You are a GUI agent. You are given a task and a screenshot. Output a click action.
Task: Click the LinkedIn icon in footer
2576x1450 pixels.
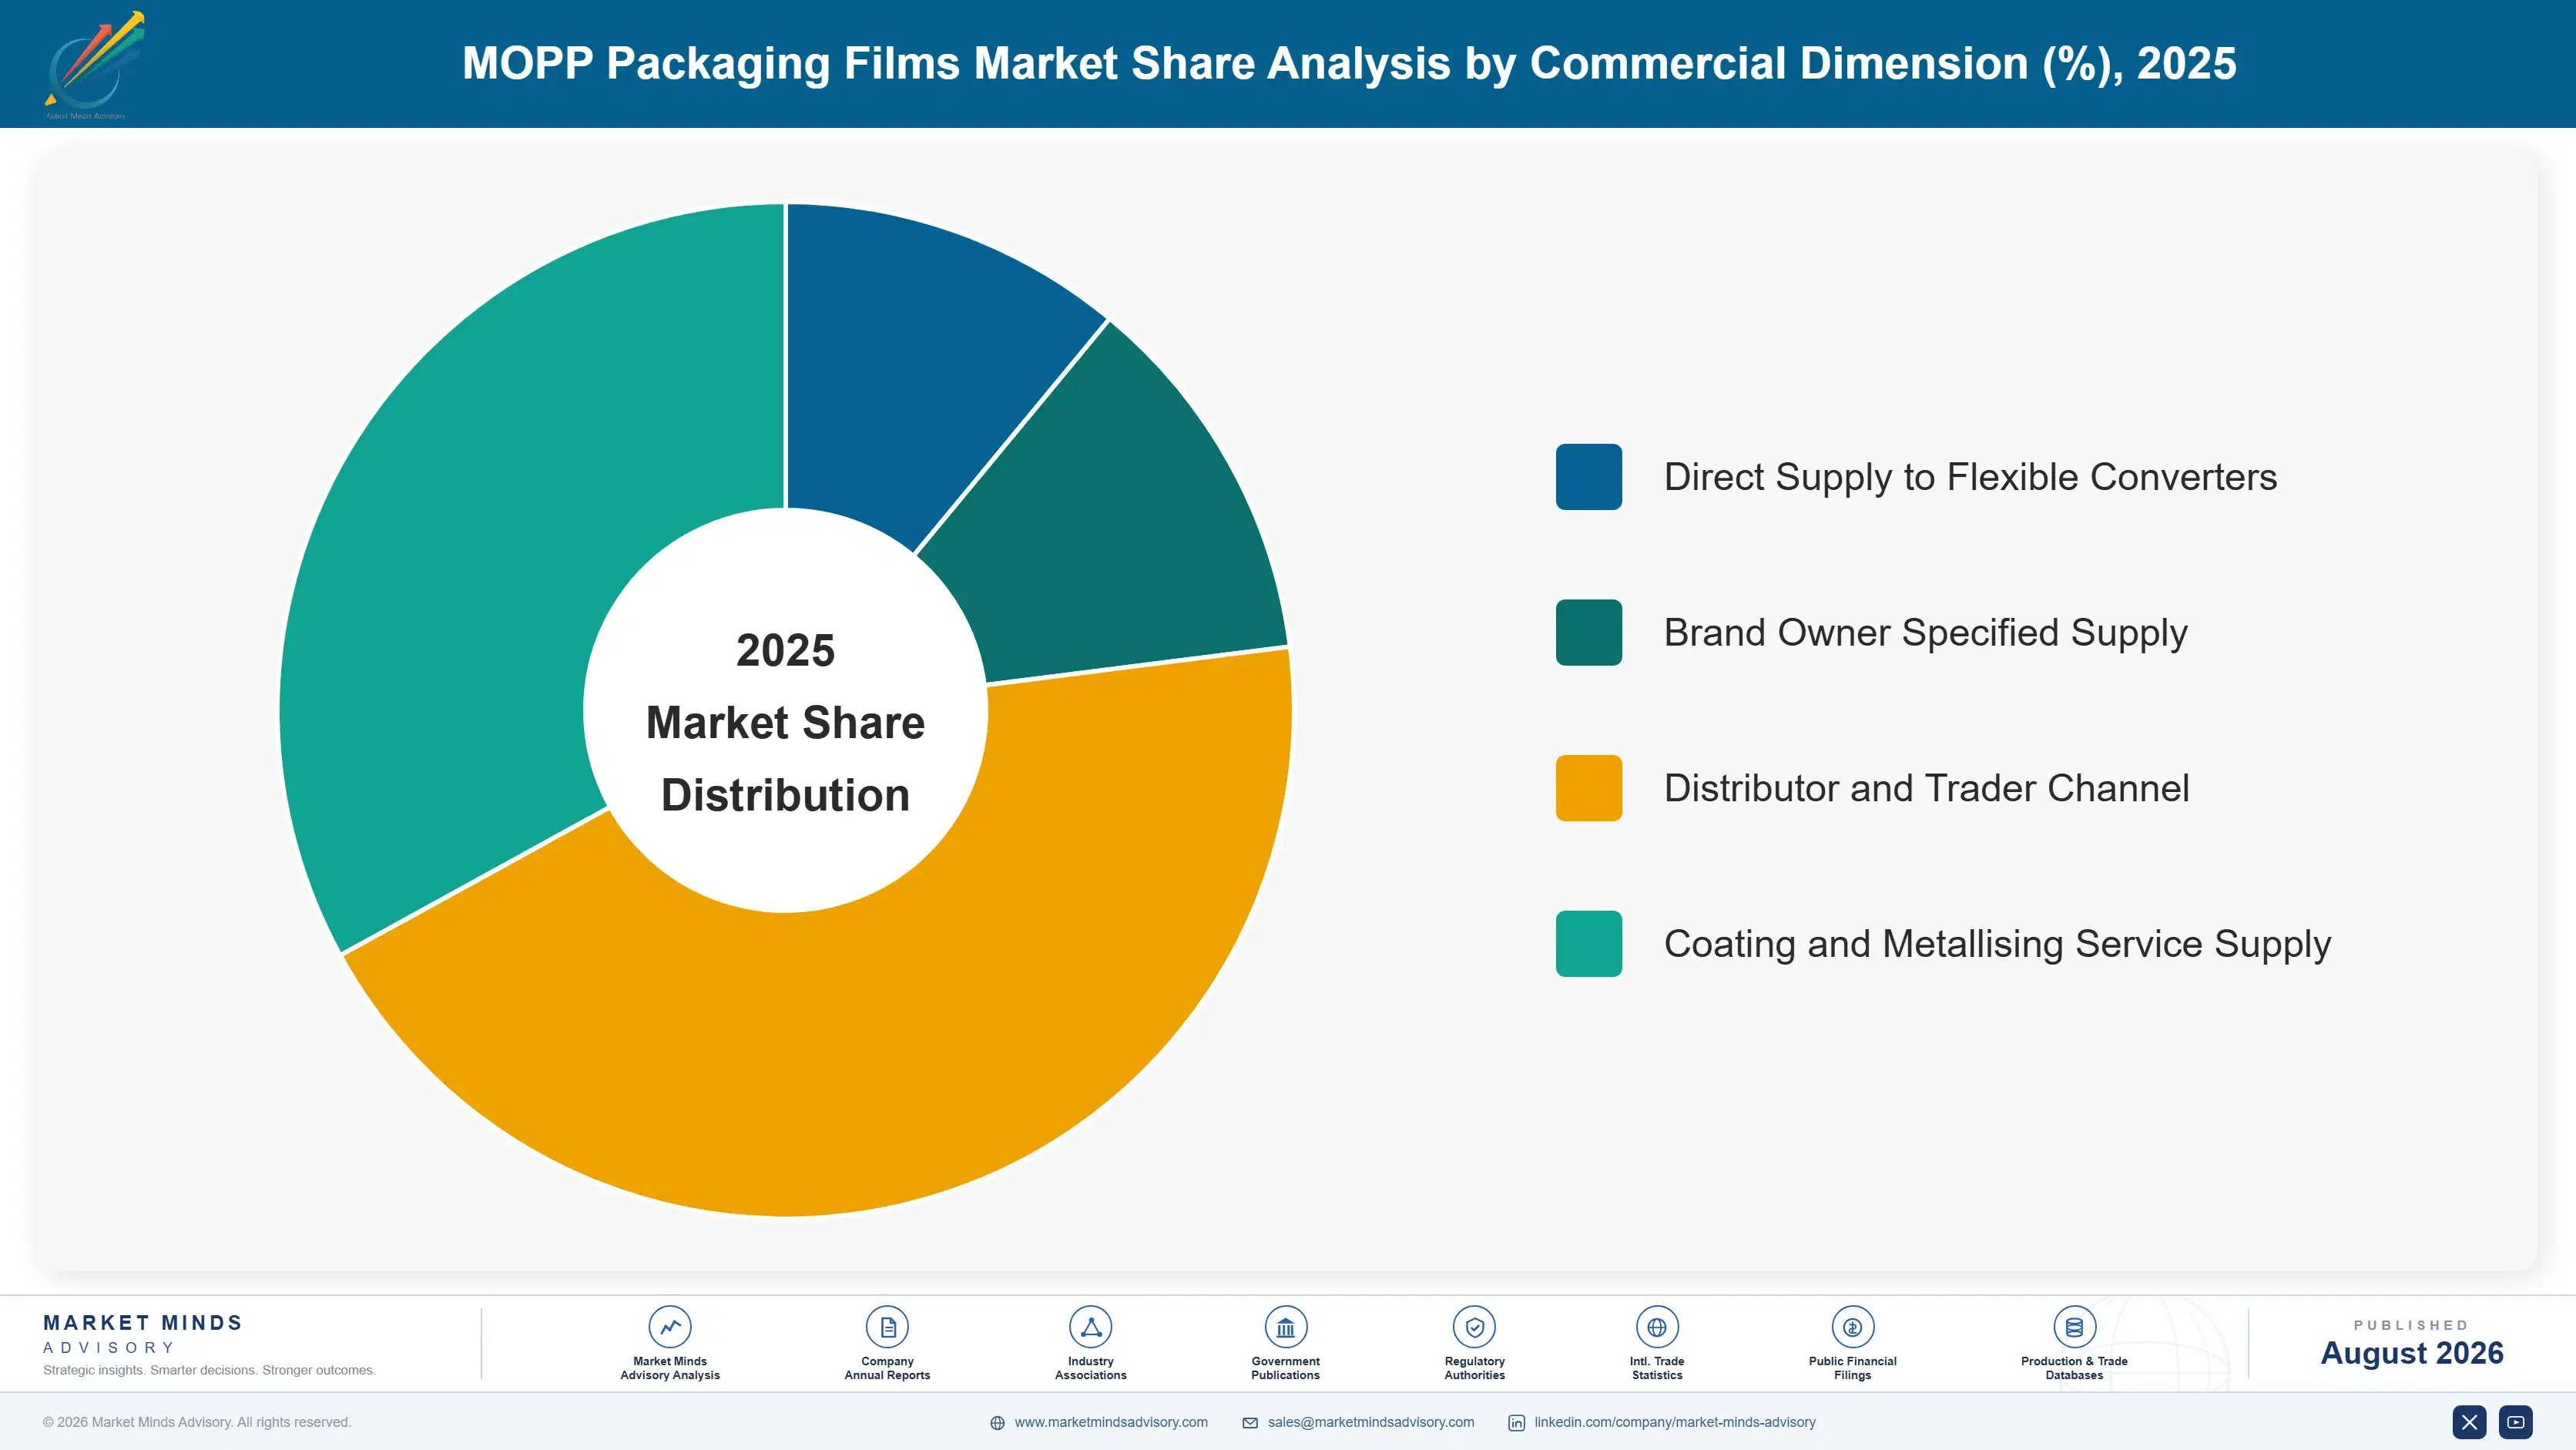(1516, 1423)
